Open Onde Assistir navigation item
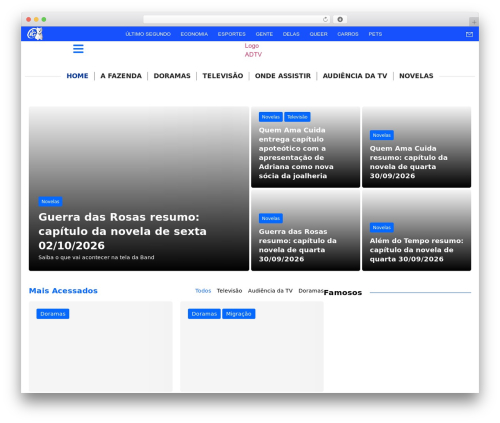 (x=283, y=76)
